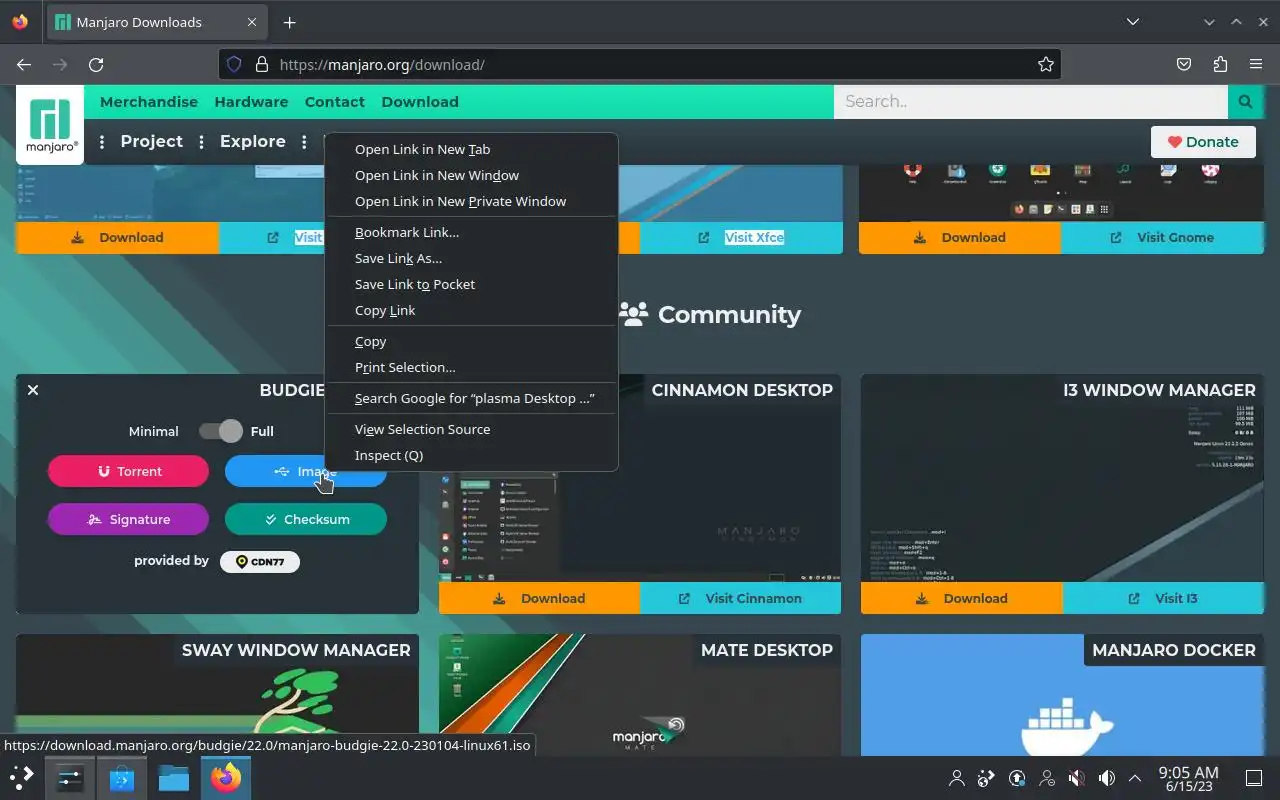Open the Dolphin file manager folder icon
Viewport: 1280px width, 800px height.
pos(173,777)
